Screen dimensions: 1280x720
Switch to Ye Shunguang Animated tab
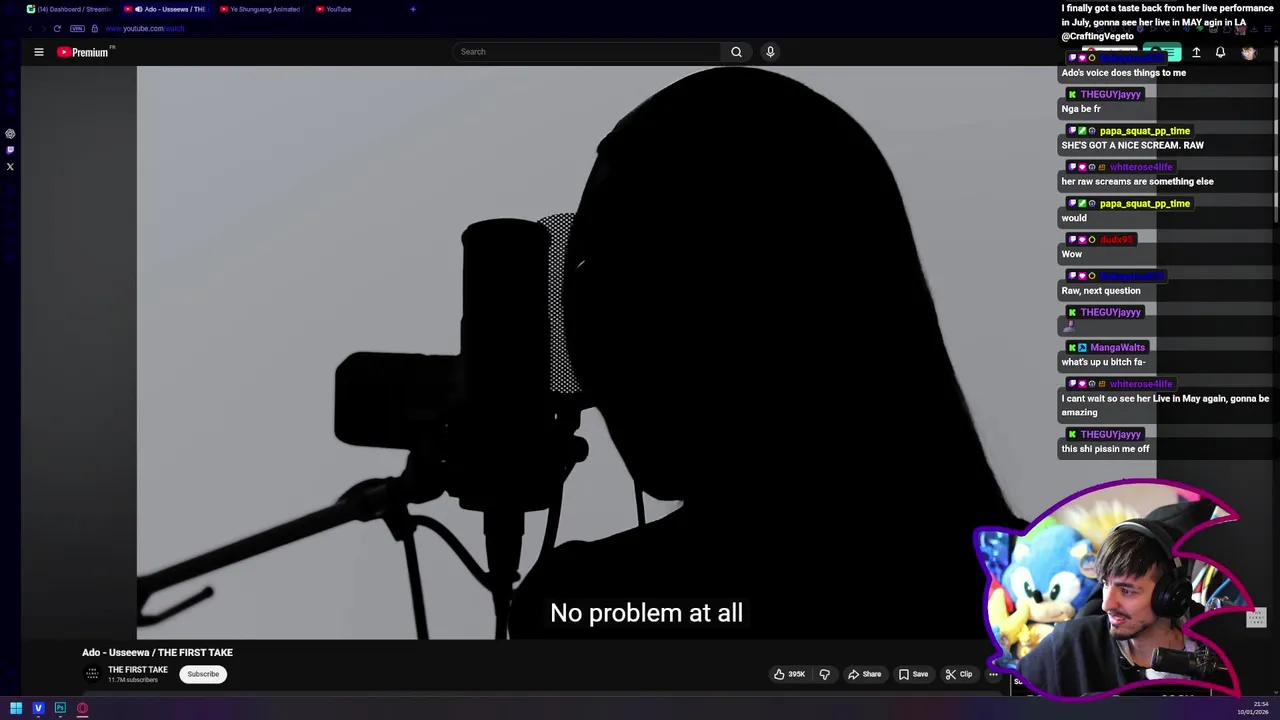click(x=260, y=9)
